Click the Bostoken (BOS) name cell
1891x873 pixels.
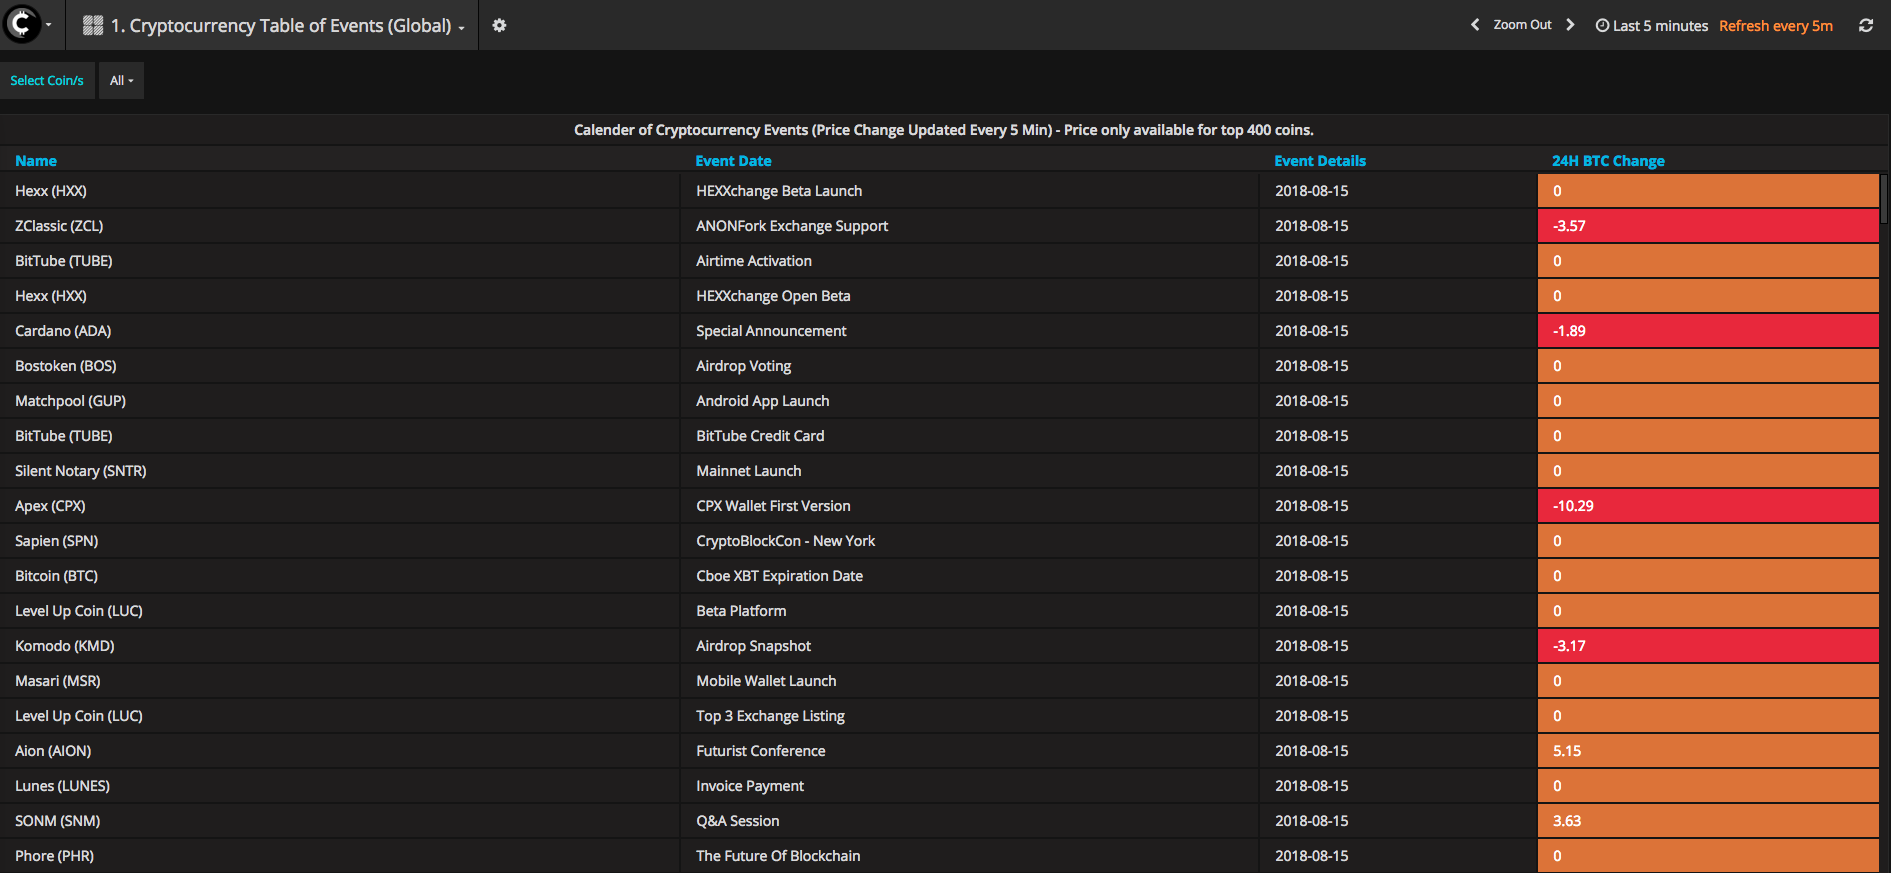click(340, 366)
